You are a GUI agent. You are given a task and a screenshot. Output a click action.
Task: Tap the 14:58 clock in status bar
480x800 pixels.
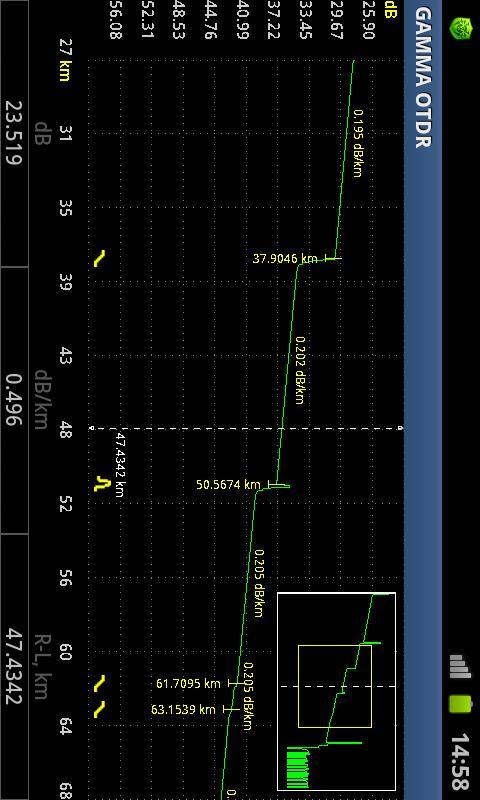click(x=463, y=761)
